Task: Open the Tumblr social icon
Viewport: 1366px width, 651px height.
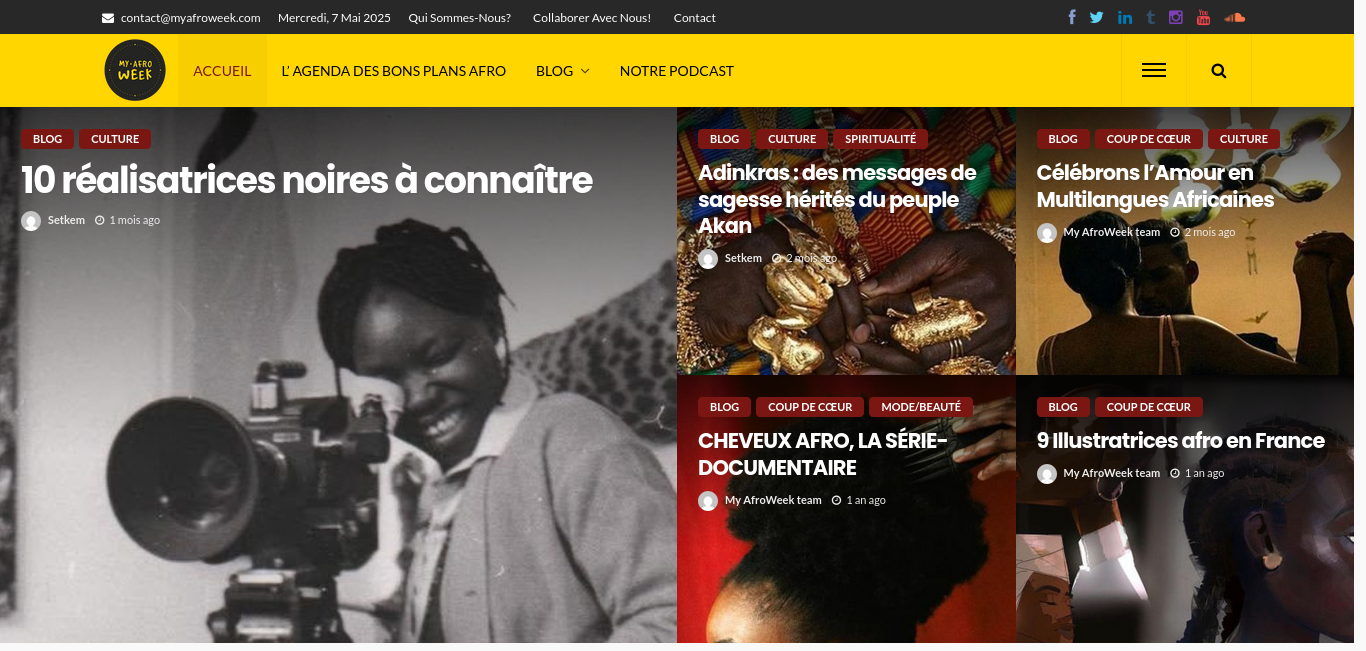Action: tap(1151, 17)
